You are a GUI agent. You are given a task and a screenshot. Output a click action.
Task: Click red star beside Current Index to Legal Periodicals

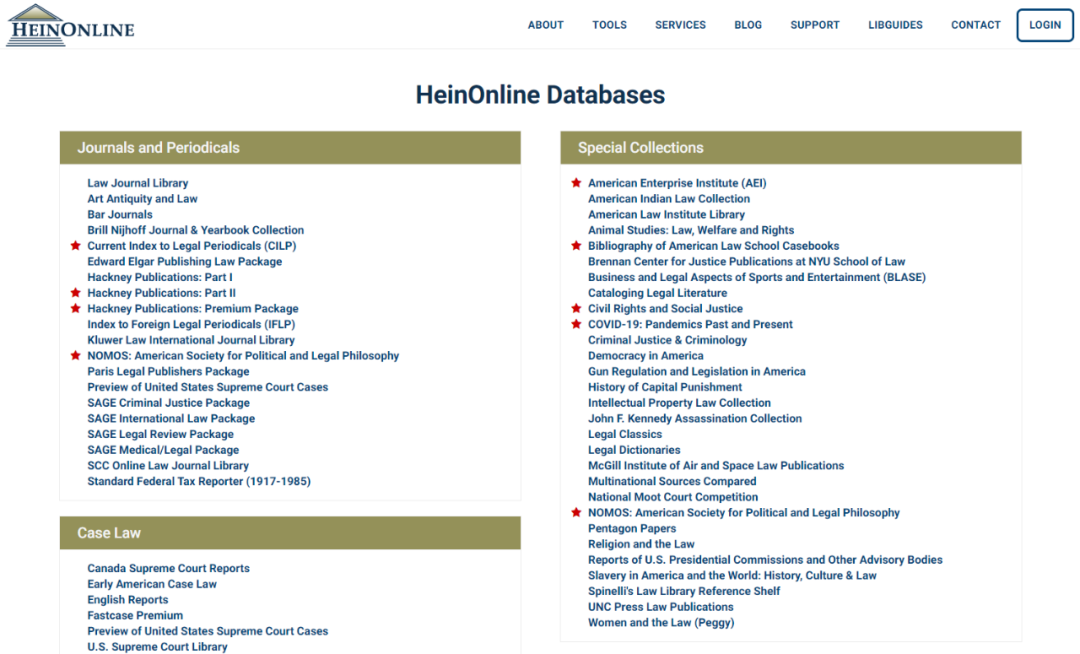tap(76, 246)
